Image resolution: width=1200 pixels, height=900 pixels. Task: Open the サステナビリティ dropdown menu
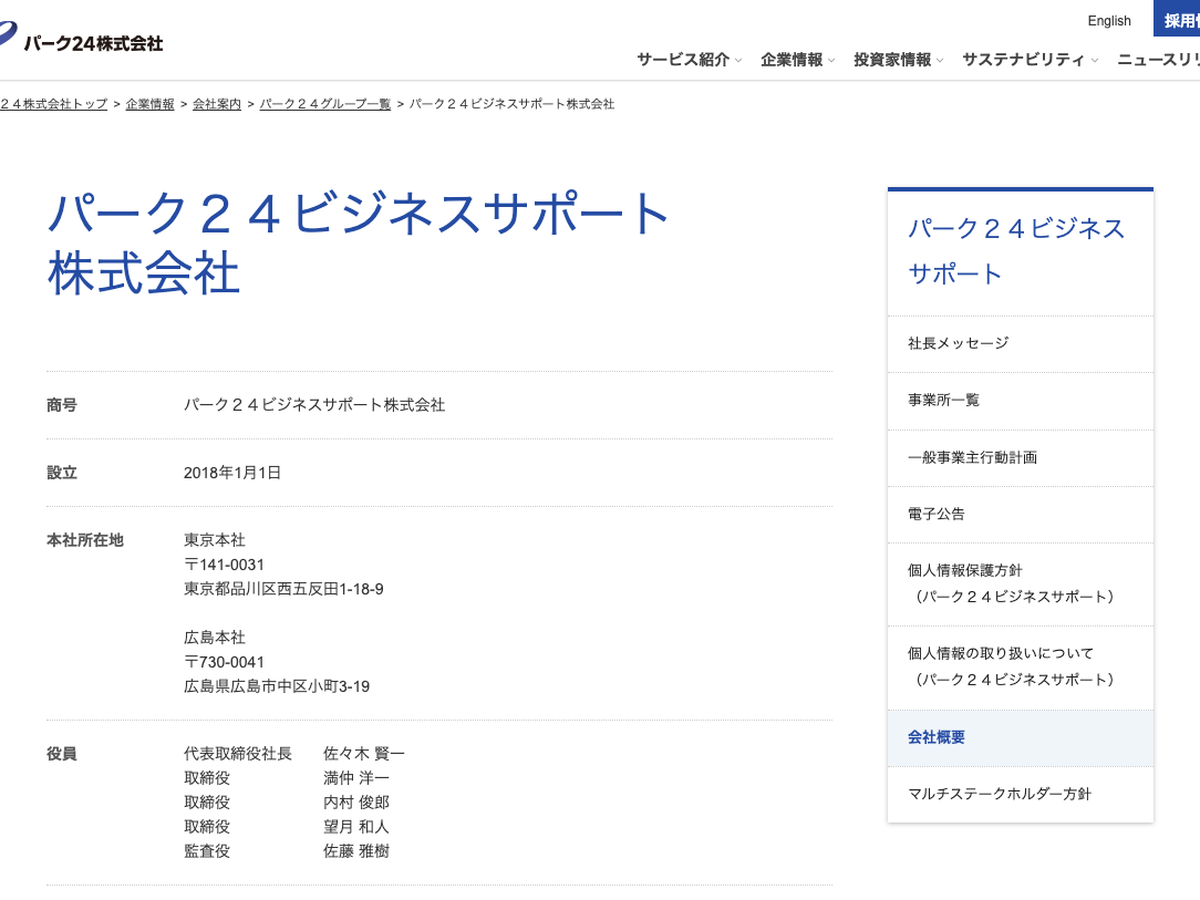point(1029,60)
